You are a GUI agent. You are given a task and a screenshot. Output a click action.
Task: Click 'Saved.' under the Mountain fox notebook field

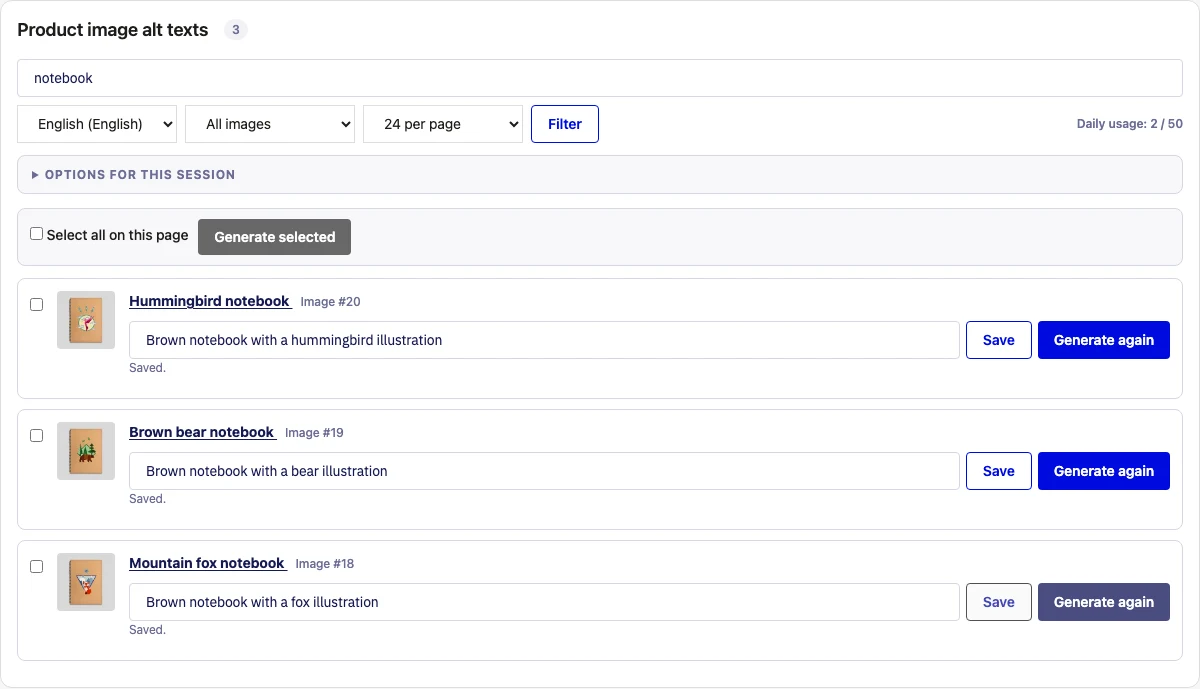(148, 630)
